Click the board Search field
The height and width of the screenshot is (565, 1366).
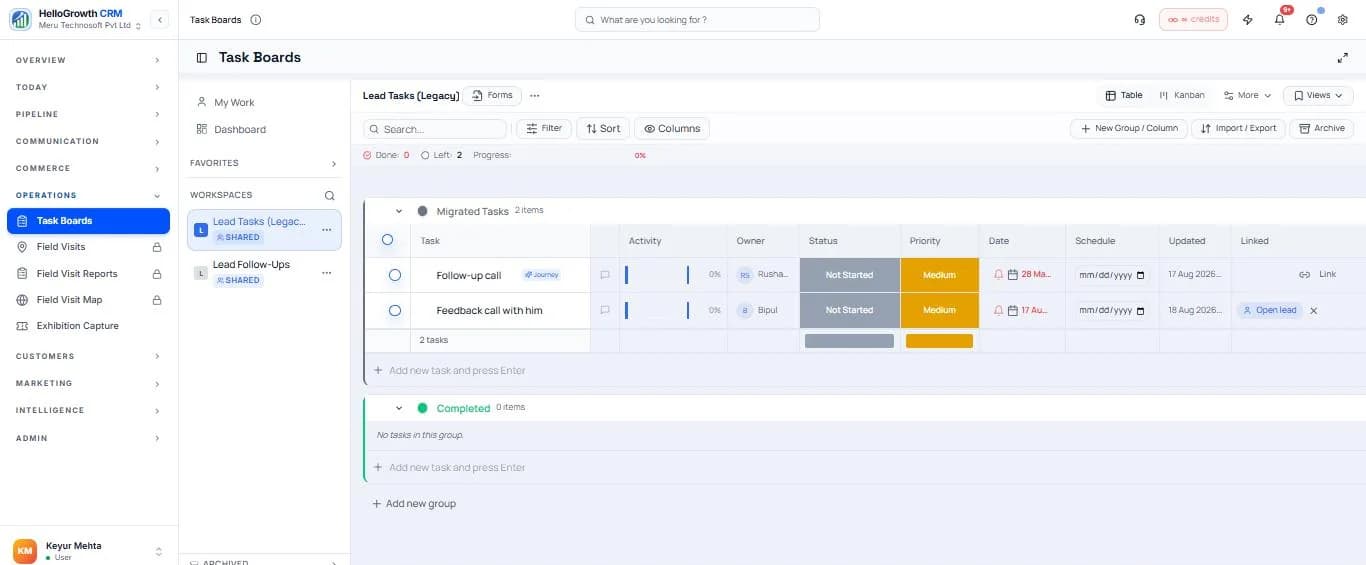[435, 129]
